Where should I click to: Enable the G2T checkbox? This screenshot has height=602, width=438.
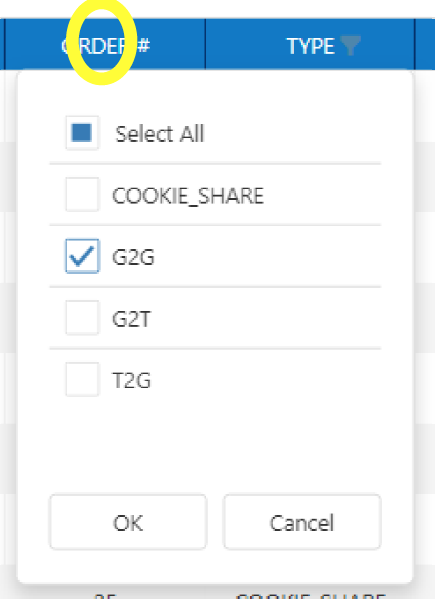(x=82, y=318)
